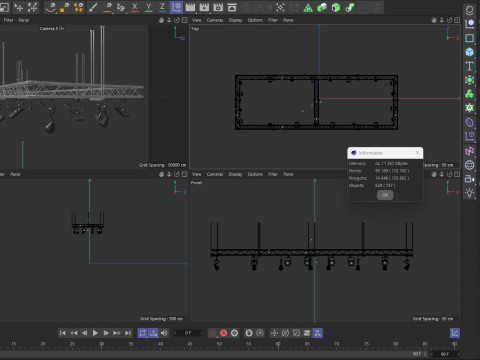Screen dimensions: 480x360
Task: Open the View menu of Top viewport
Action: (x=197, y=20)
